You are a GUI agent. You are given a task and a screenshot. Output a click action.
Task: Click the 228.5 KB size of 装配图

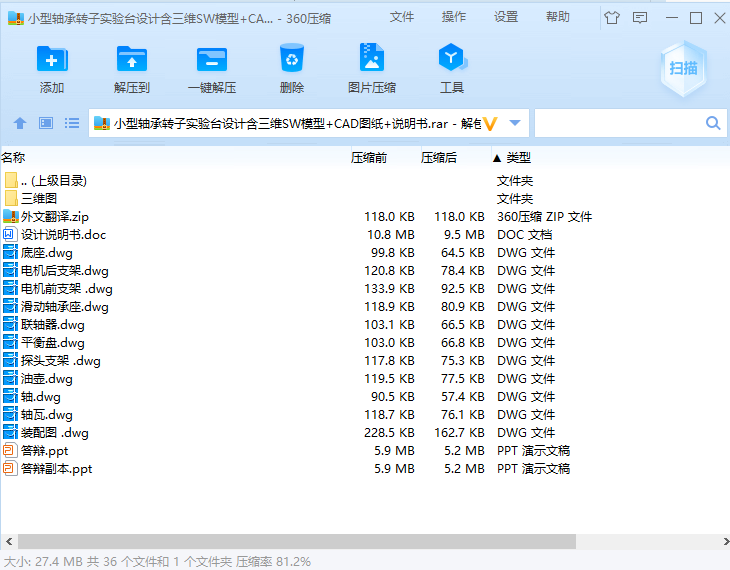tap(389, 433)
